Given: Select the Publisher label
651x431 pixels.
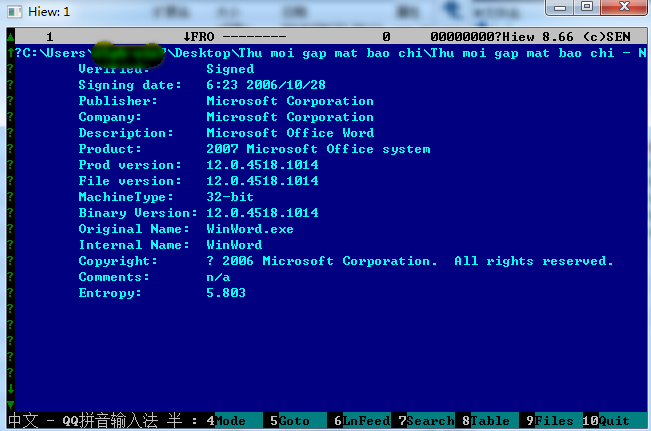Looking at the screenshot, I should point(118,101).
